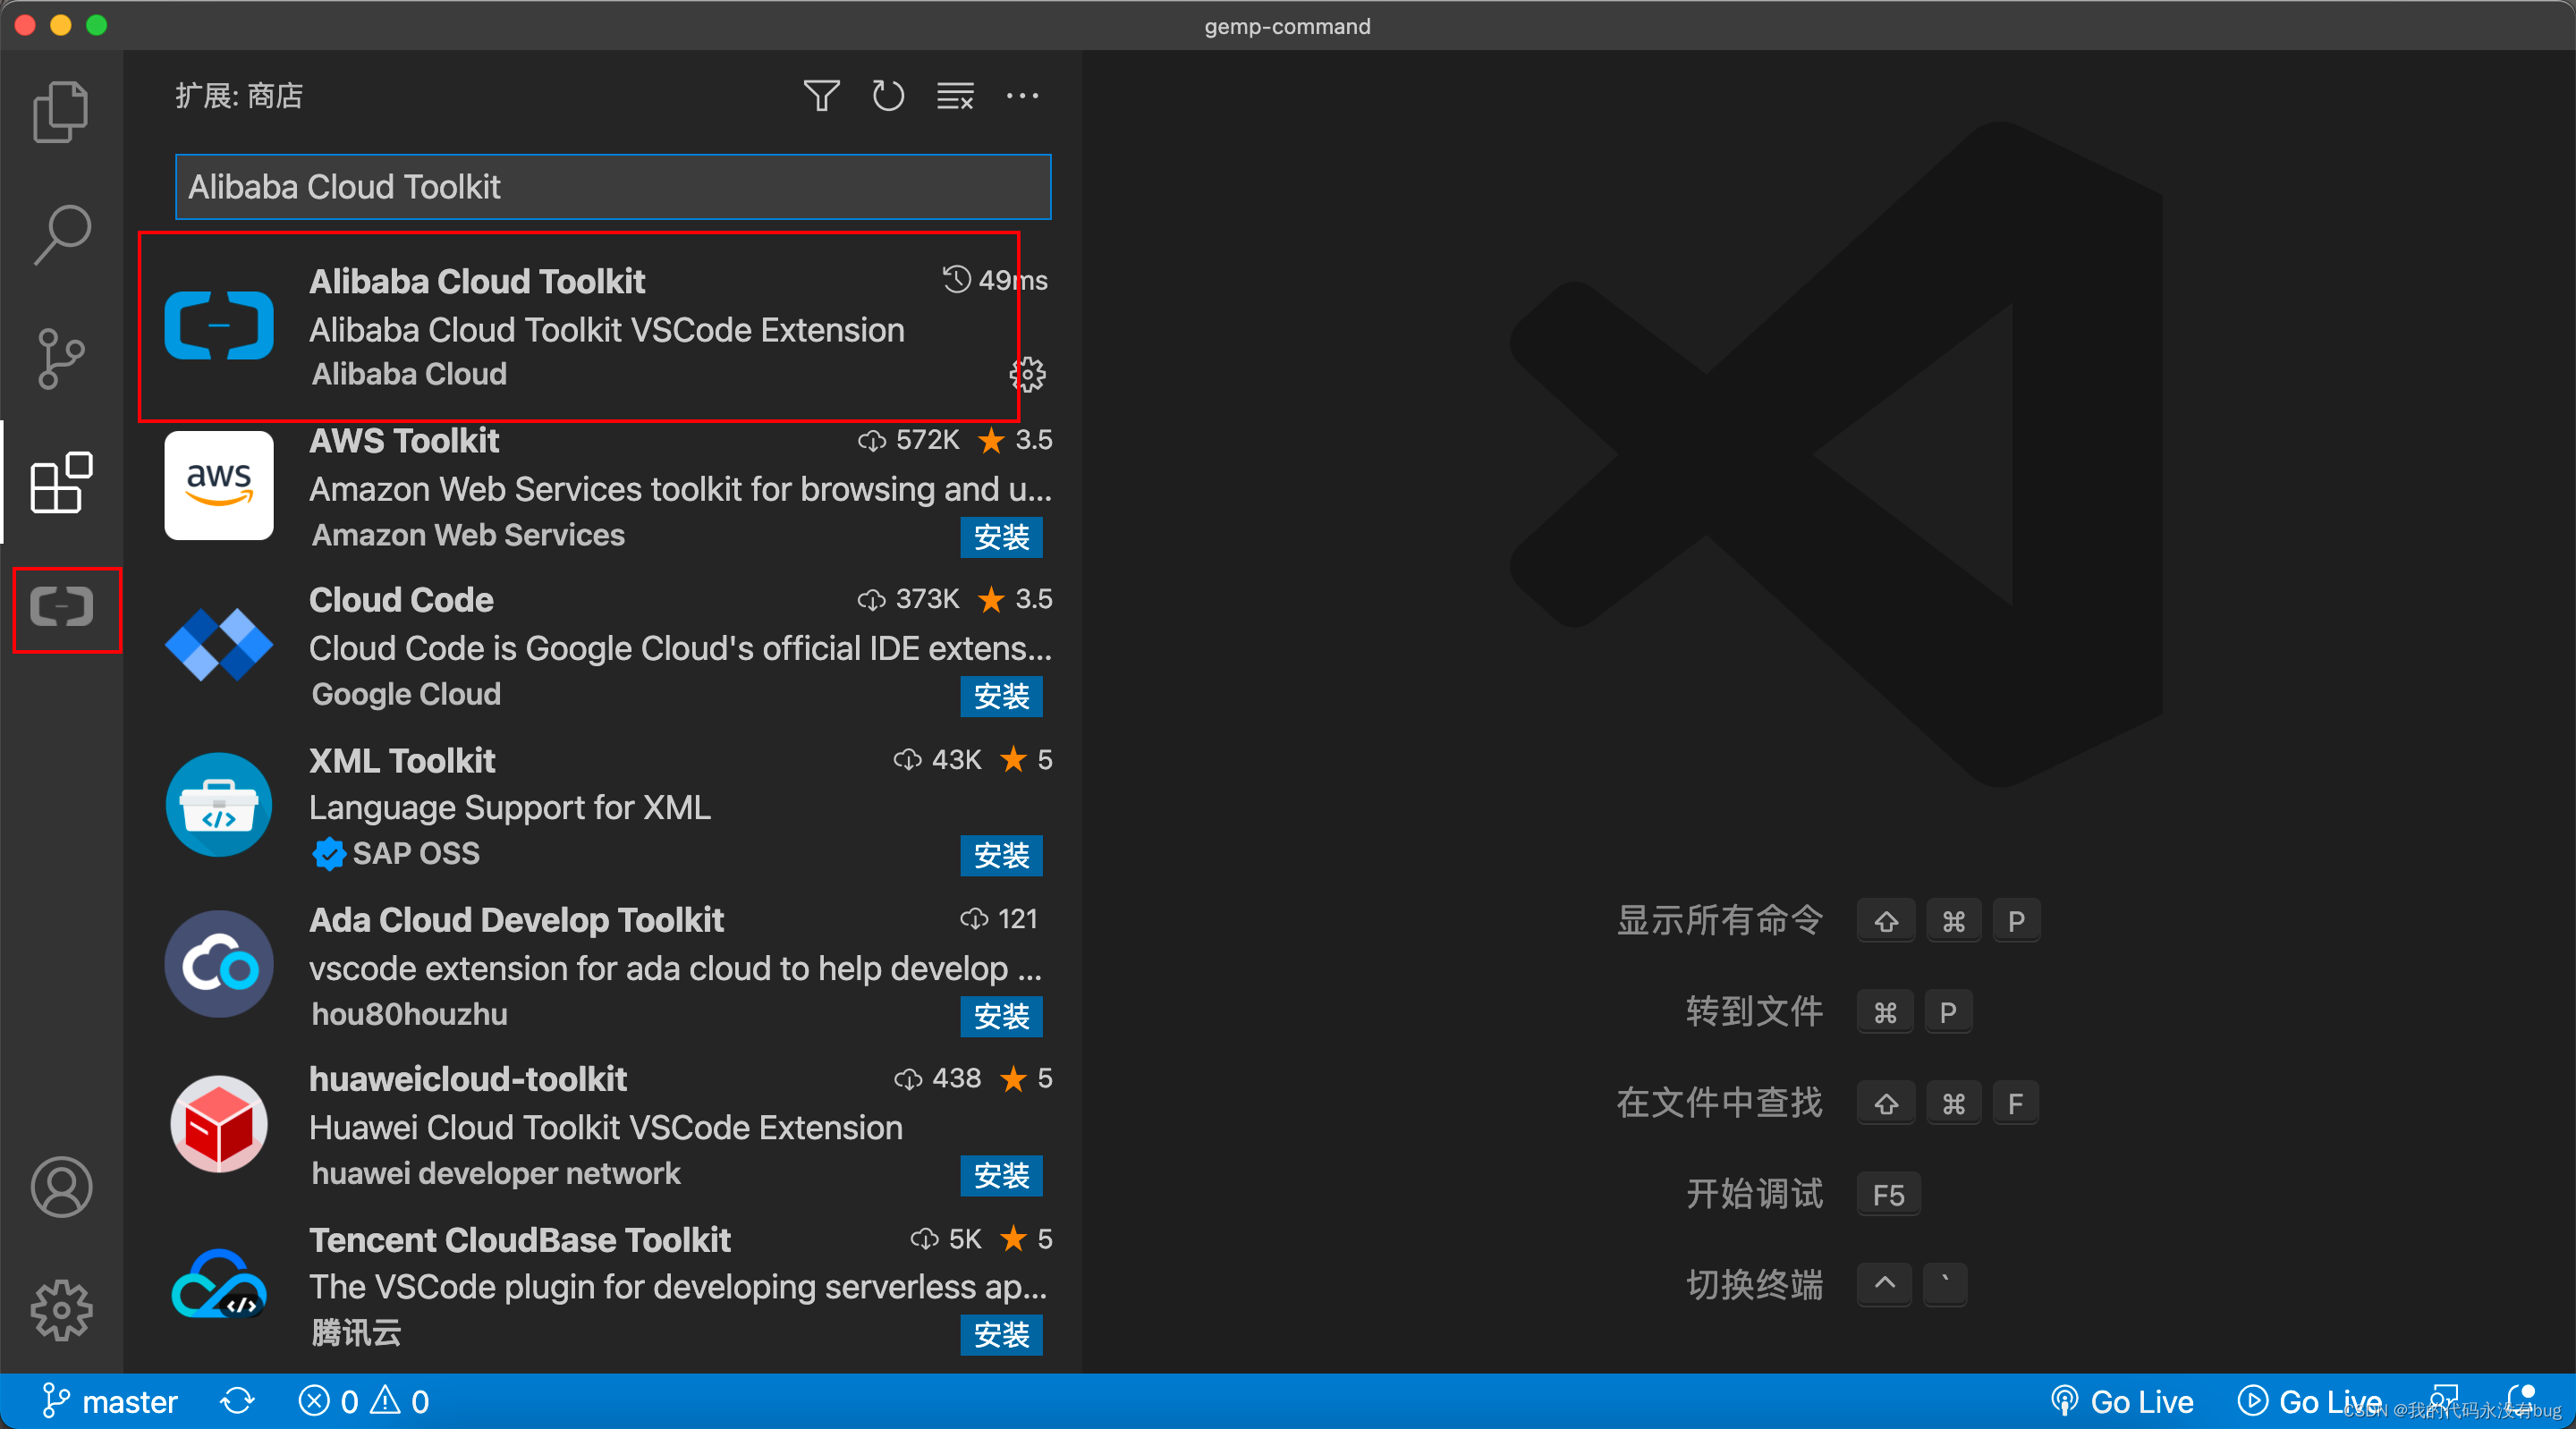Refresh the extensions list
Screen dimensions: 2576x1429
pos(888,96)
